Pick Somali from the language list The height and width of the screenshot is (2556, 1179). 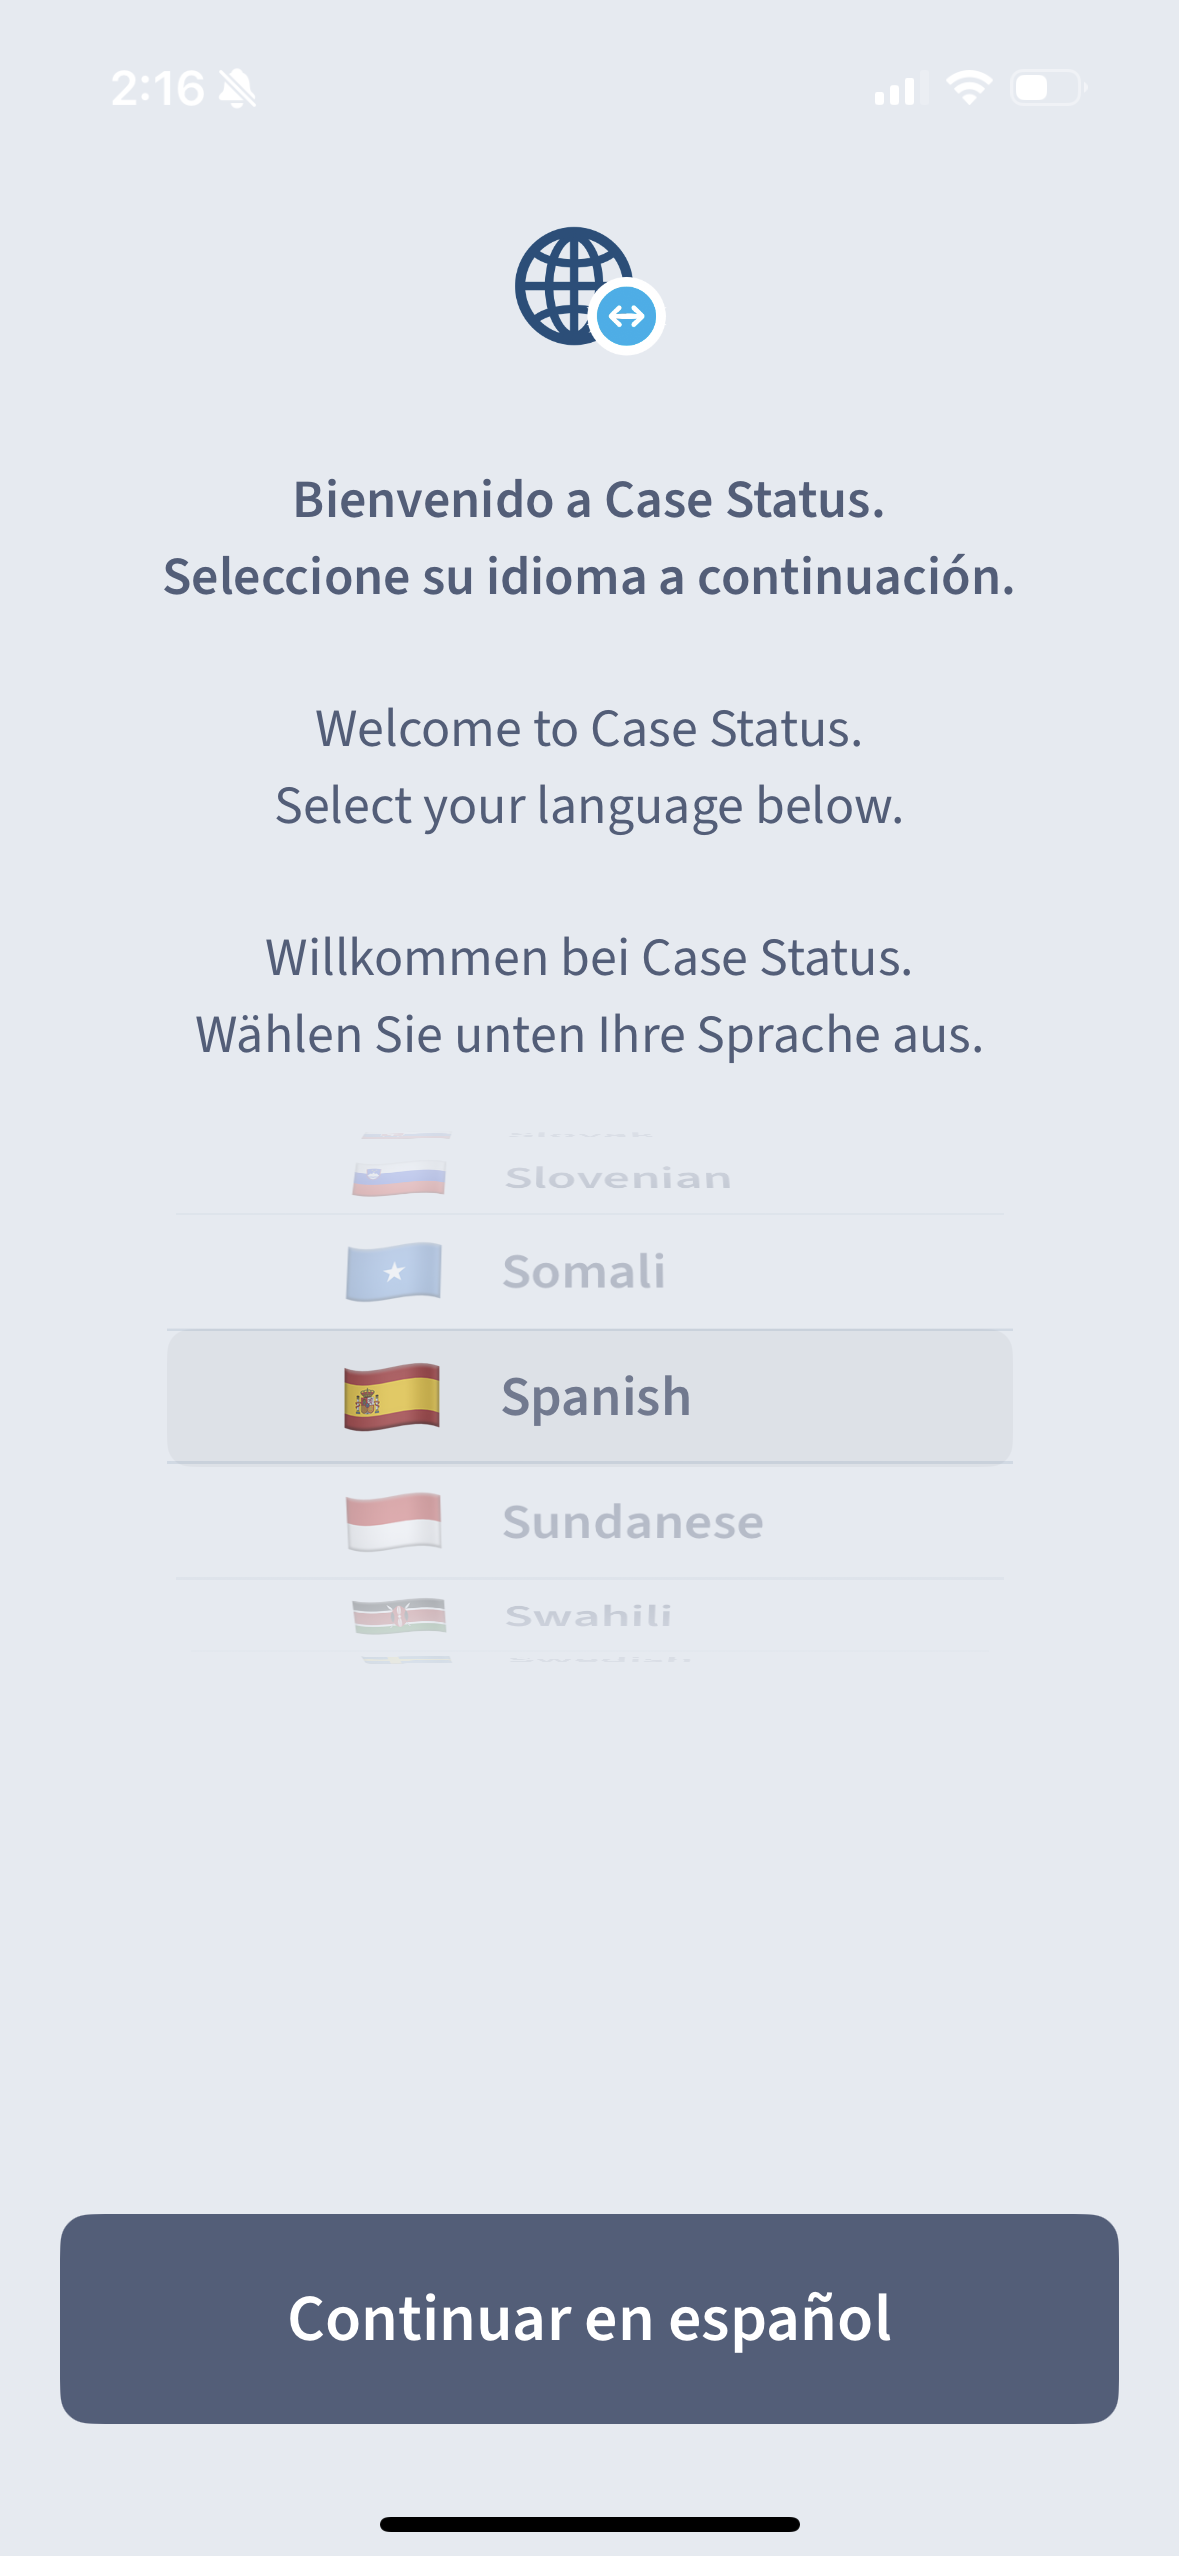click(583, 1271)
